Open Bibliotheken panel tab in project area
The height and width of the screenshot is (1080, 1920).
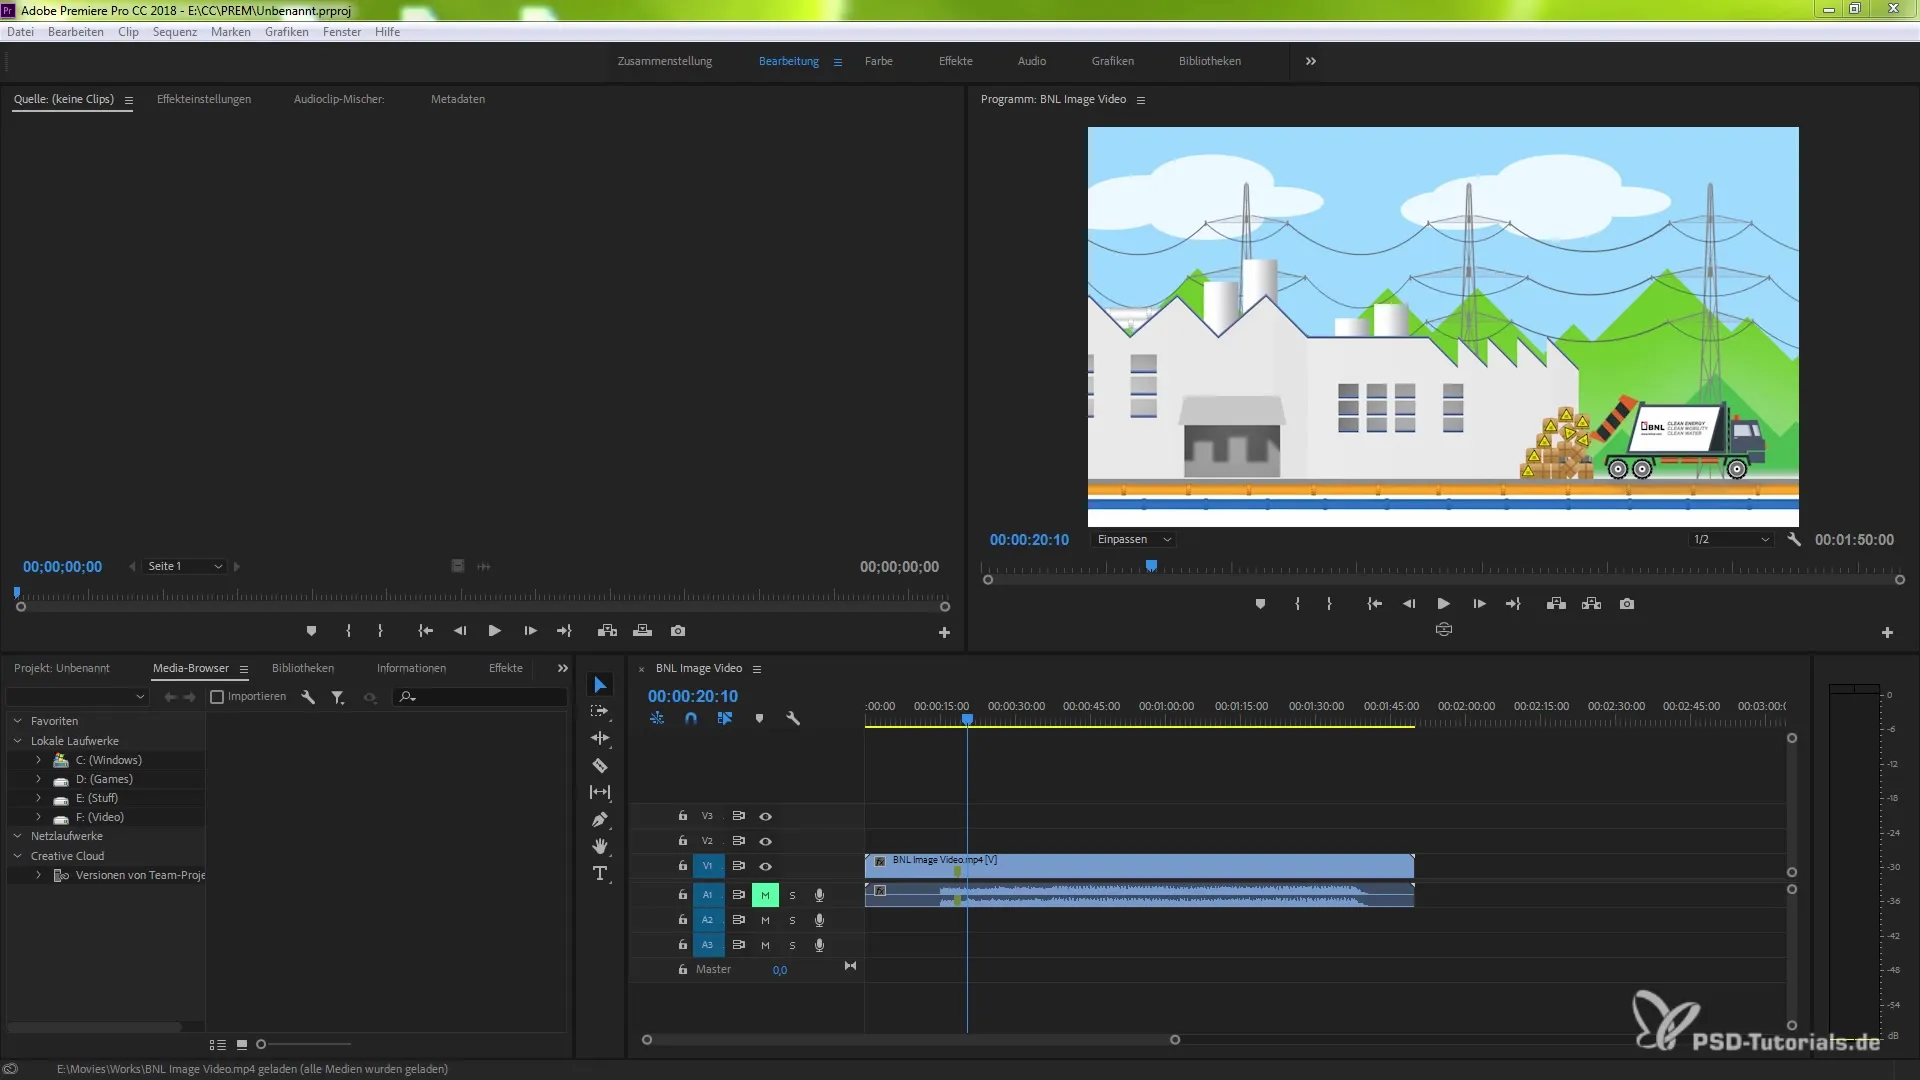pos(303,668)
